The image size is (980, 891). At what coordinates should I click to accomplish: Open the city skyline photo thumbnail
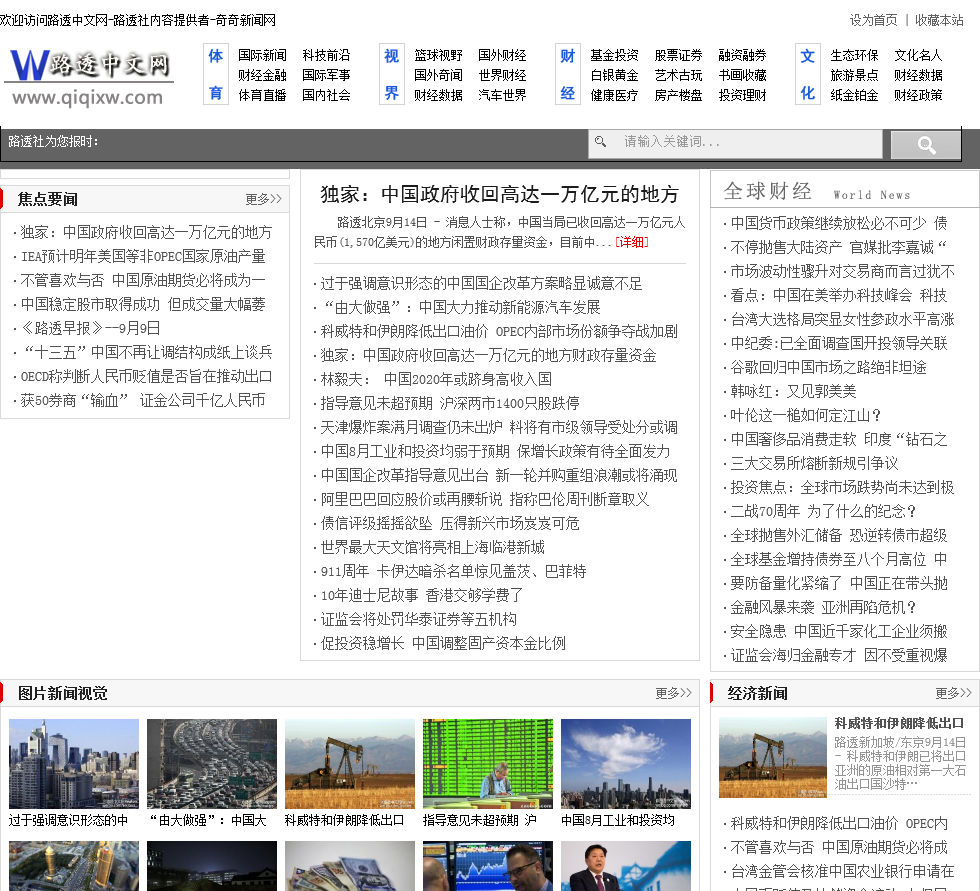click(74, 764)
